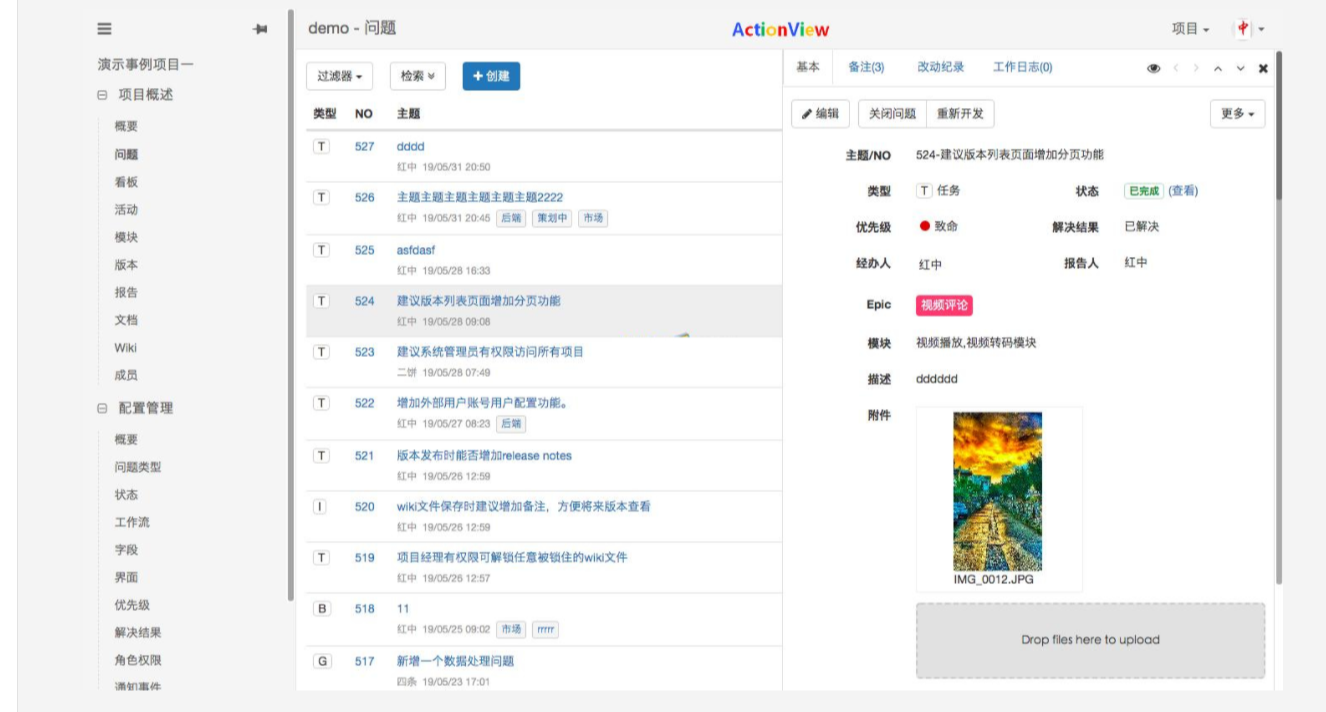Click the down chevron for next issue
This screenshot has width=1326, height=712.
coord(1240,68)
